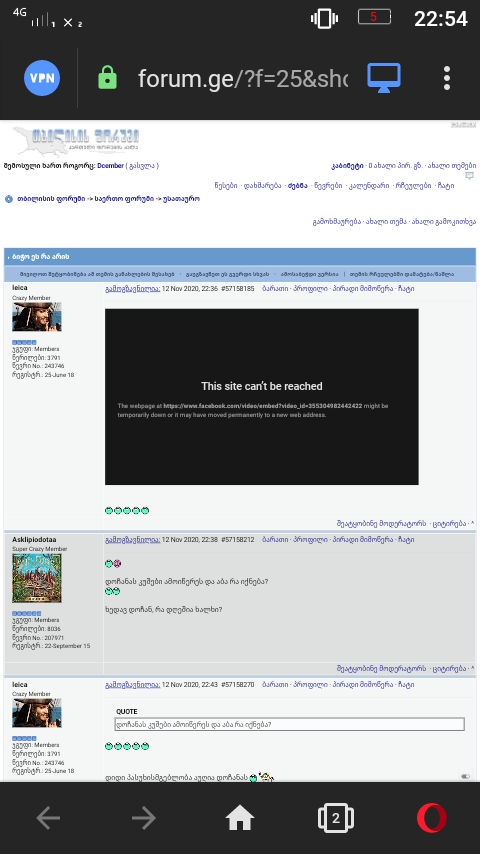Click the post number #57158185

point(238,289)
